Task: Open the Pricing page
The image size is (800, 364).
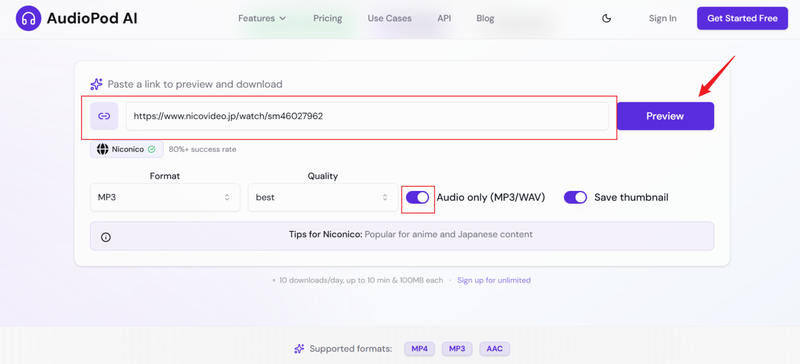Action: (328, 18)
